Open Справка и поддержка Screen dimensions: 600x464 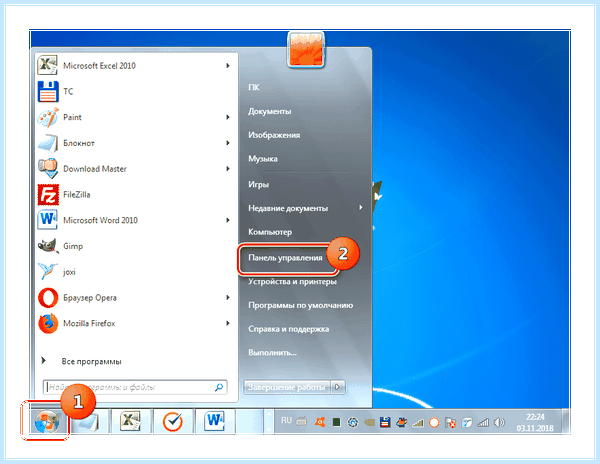coord(289,329)
